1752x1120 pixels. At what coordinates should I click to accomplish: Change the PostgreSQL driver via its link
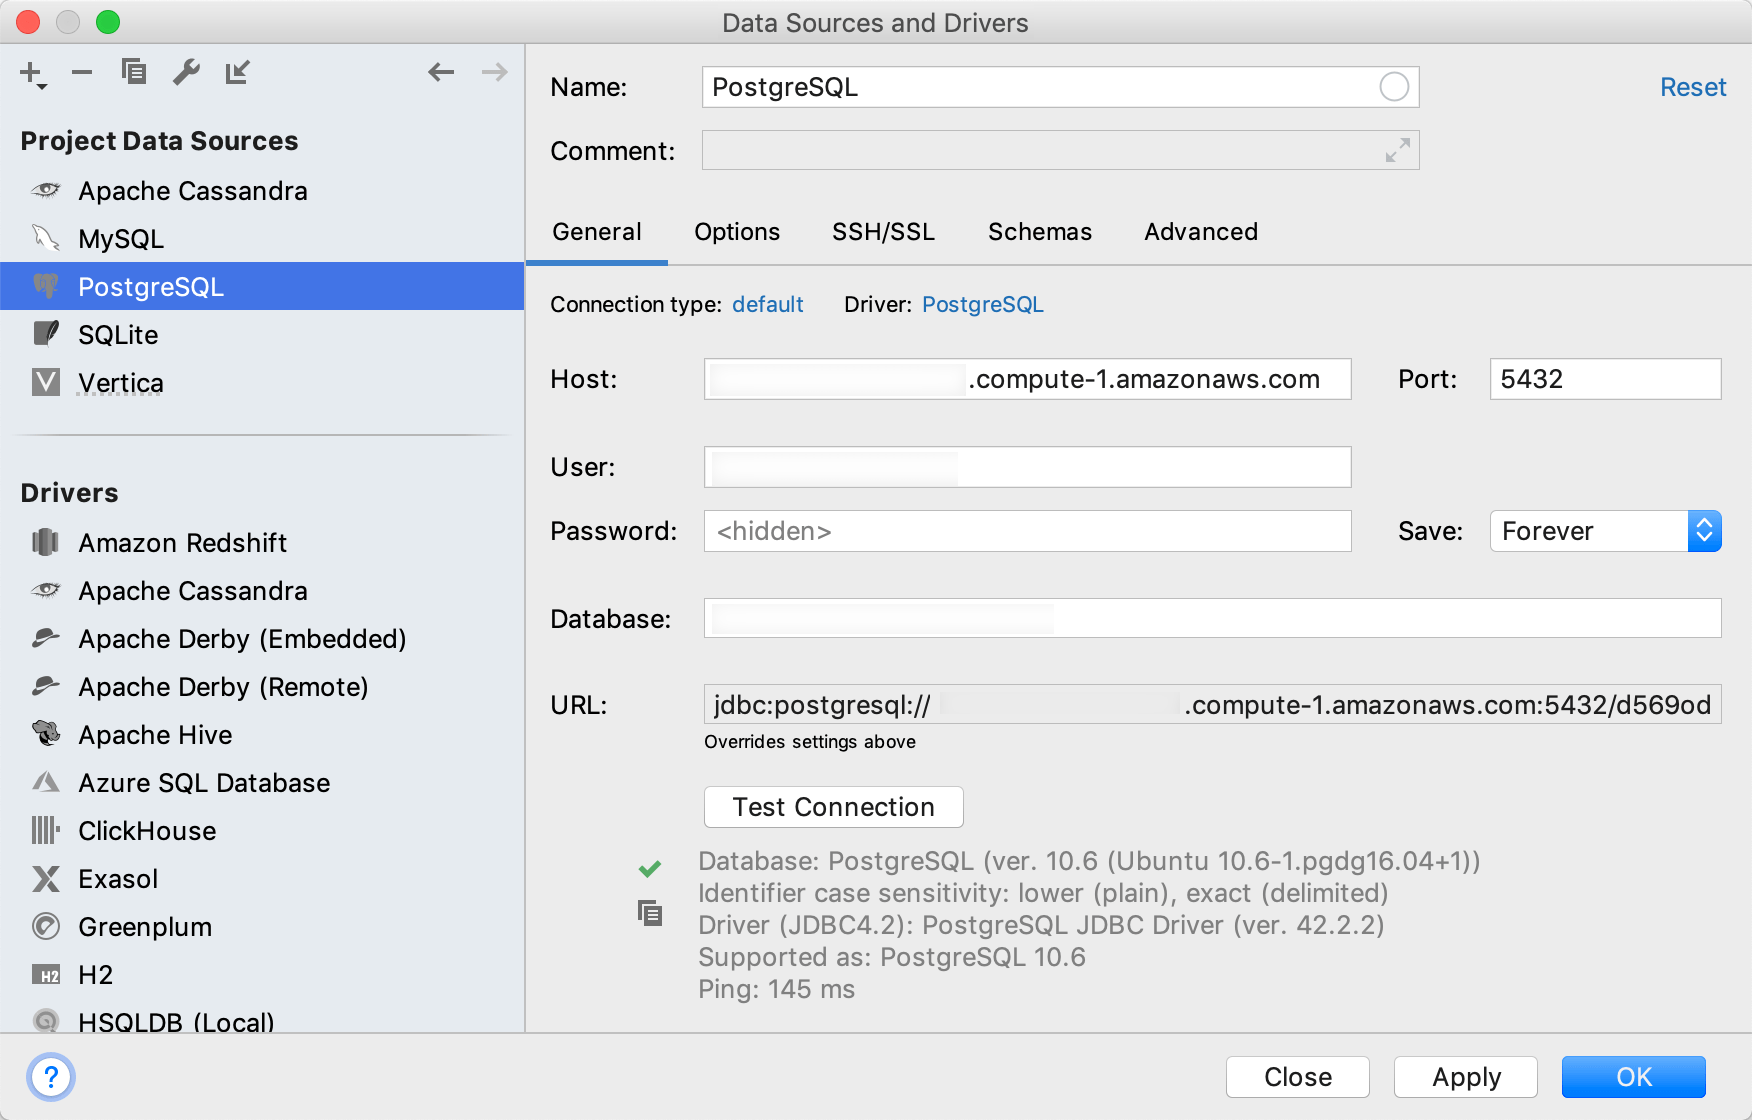[x=982, y=304]
